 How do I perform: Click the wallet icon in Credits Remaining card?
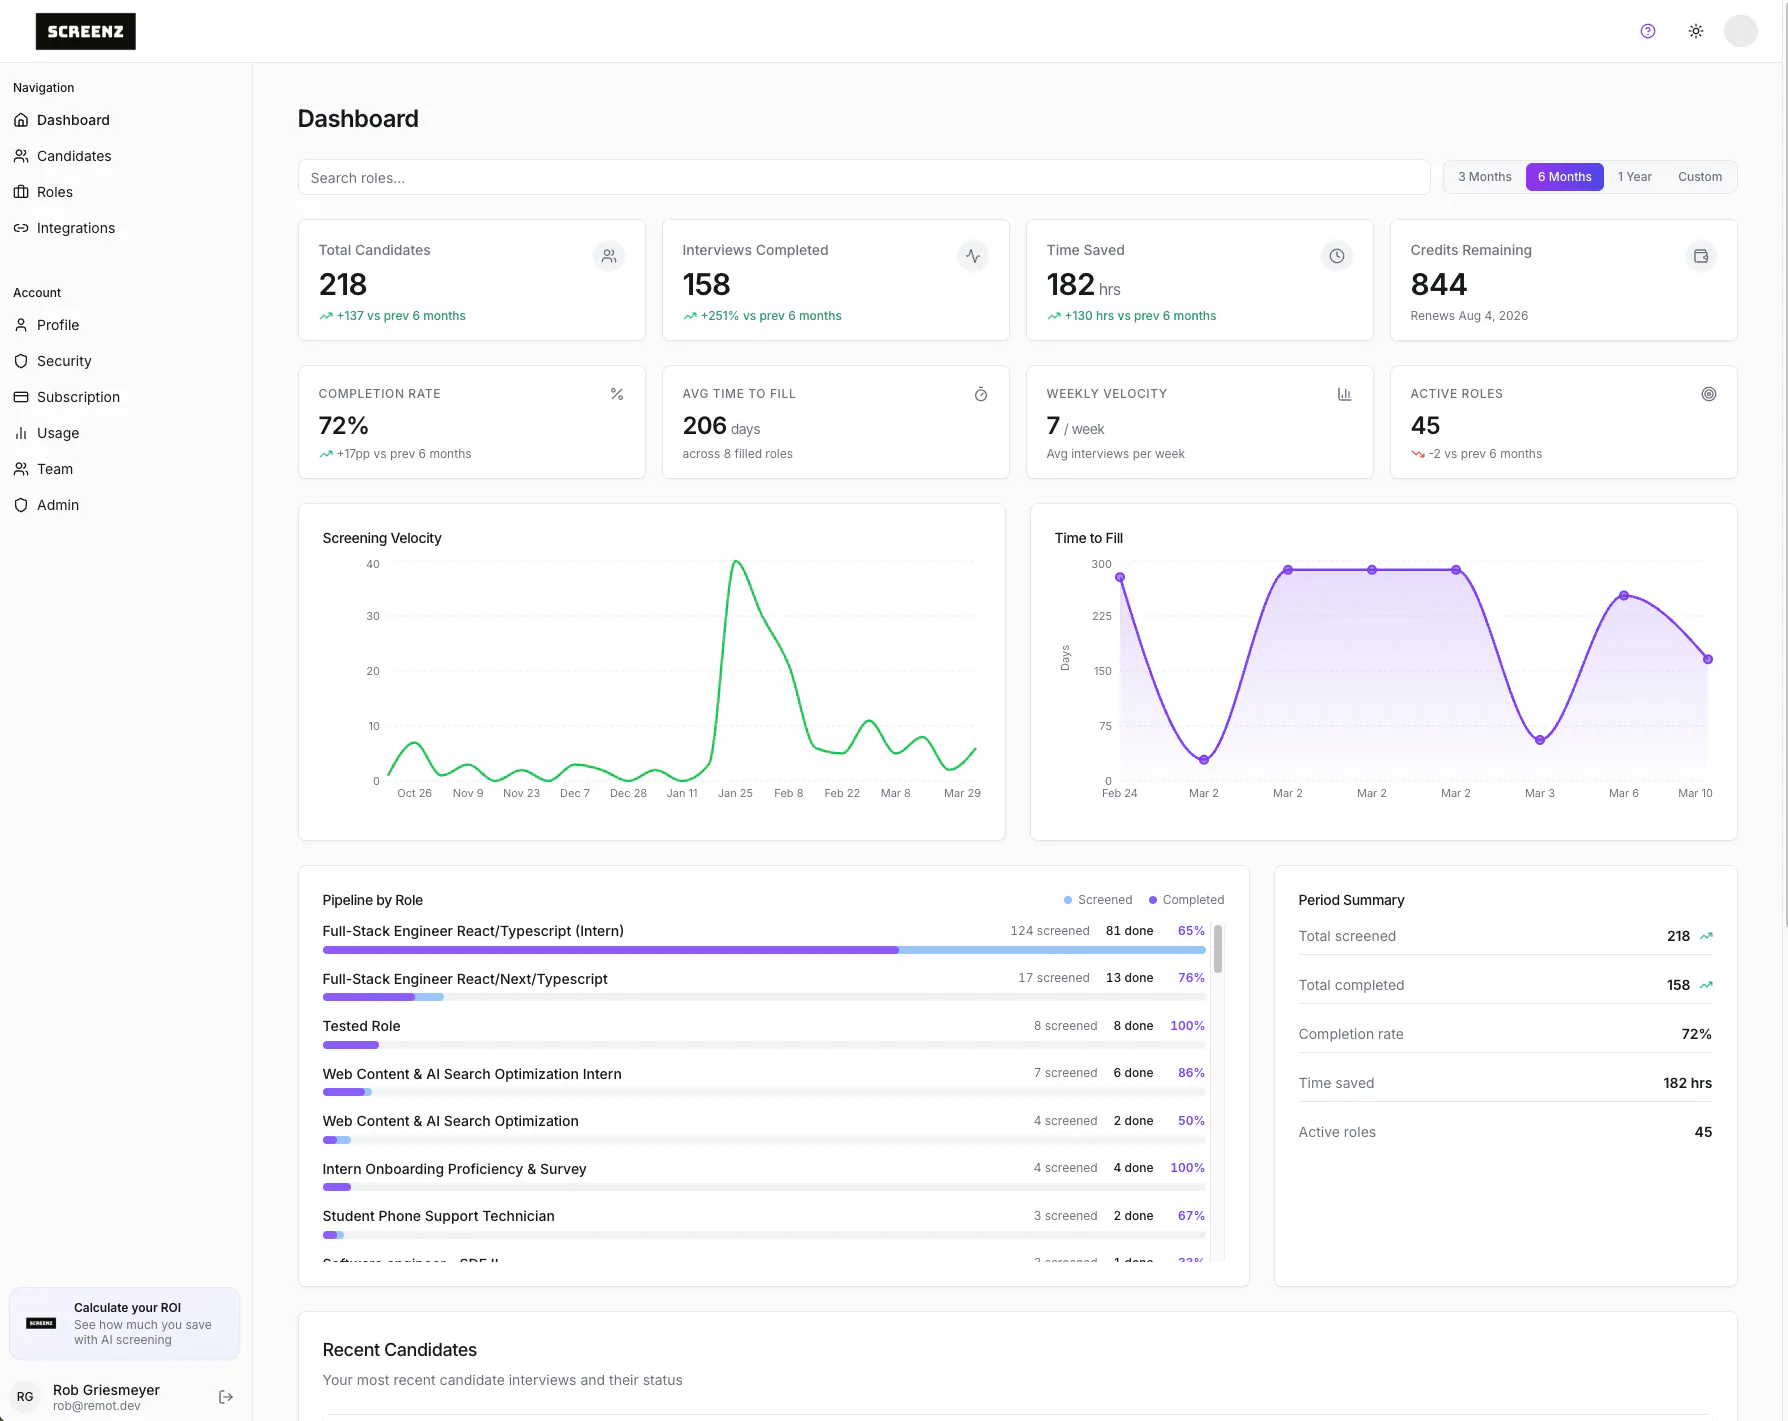(1701, 256)
